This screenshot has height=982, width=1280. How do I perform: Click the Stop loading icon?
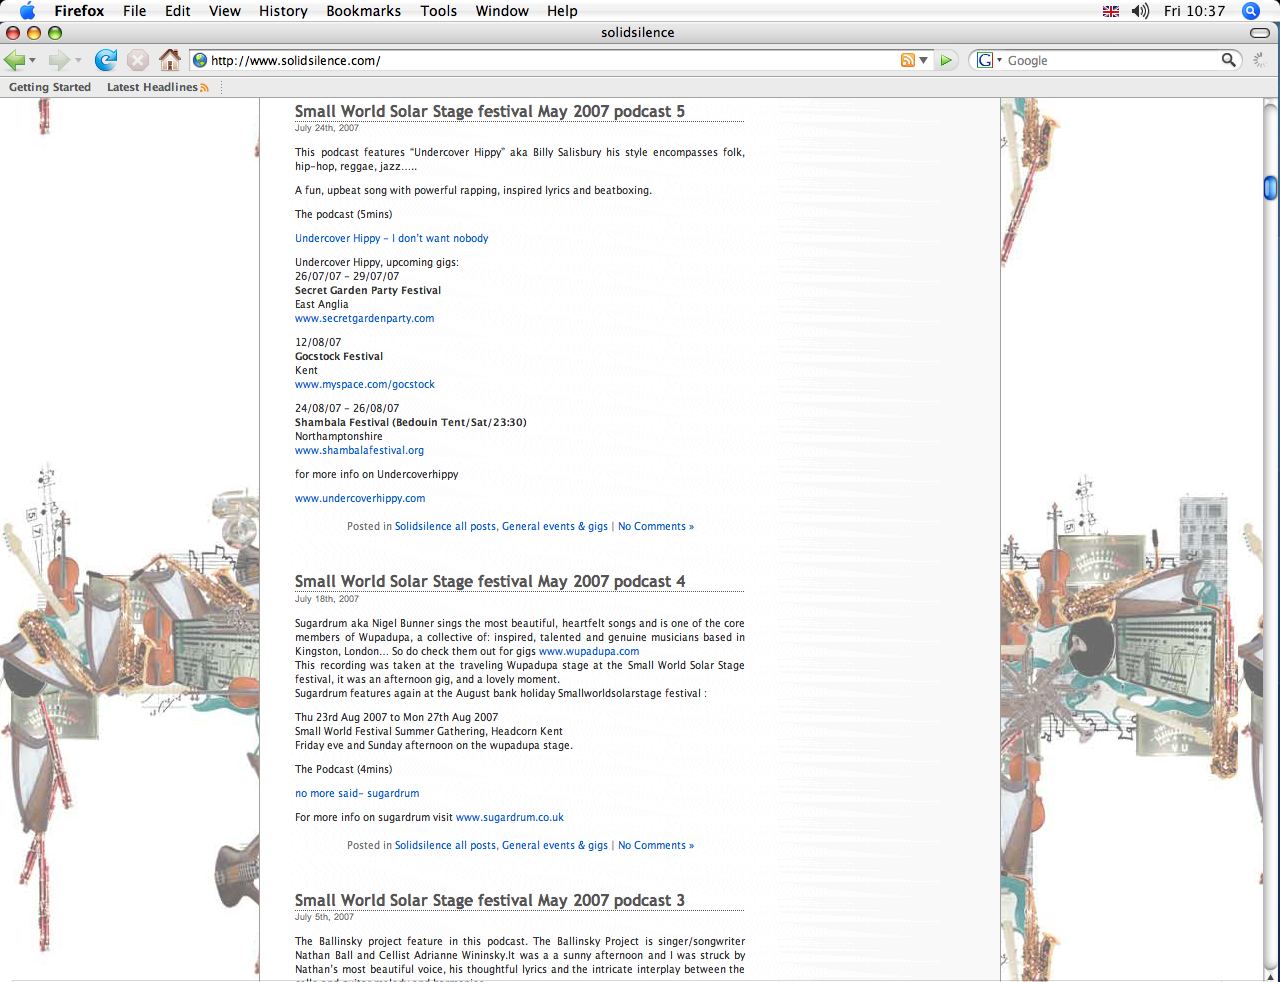pyautogui.click(x=138, y=61)
